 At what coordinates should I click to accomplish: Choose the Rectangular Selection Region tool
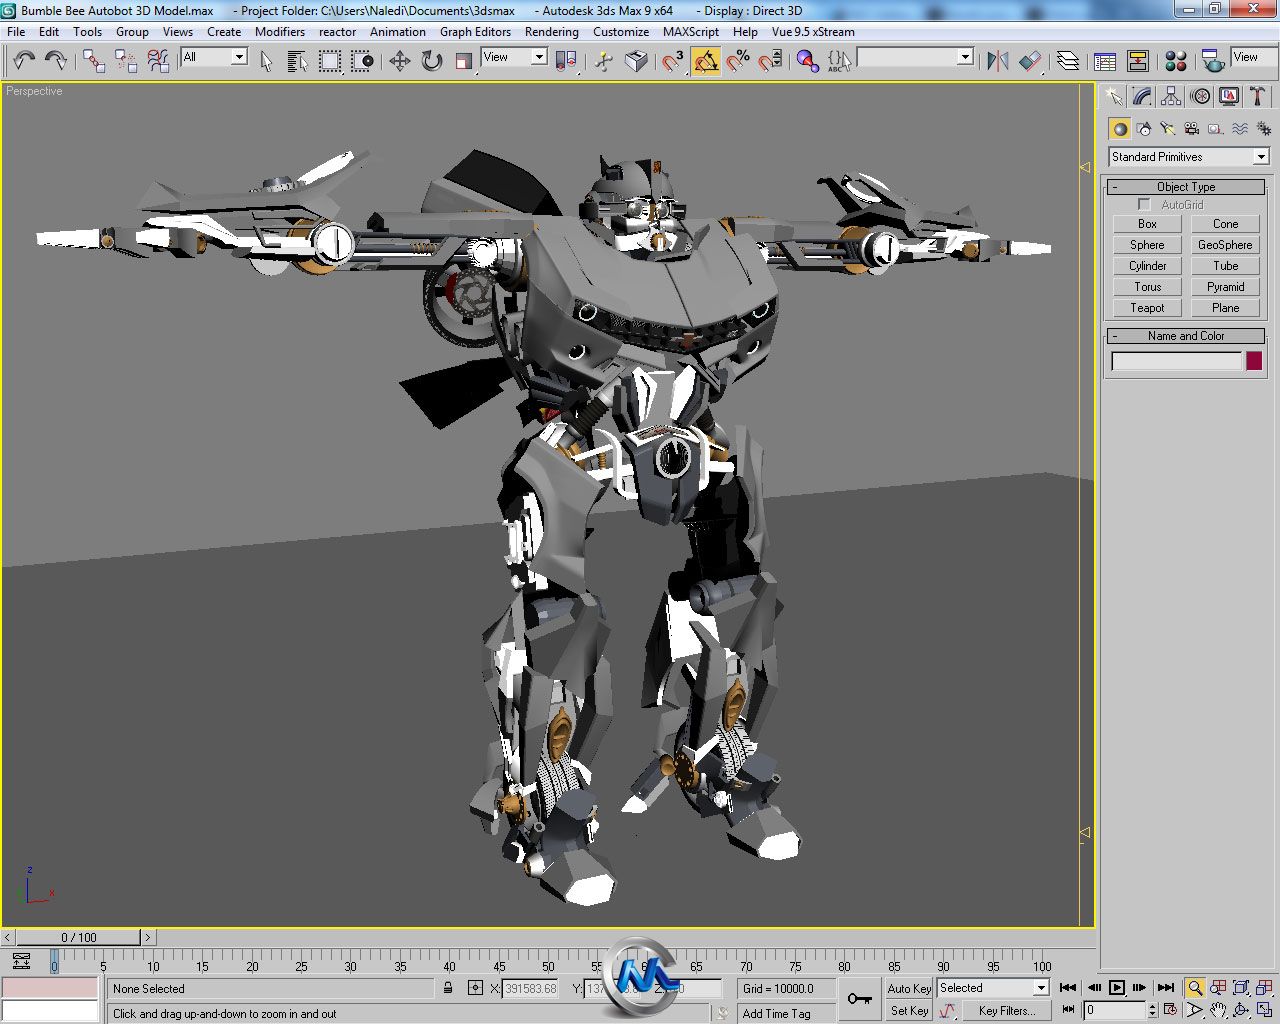(x=330, y=61)
